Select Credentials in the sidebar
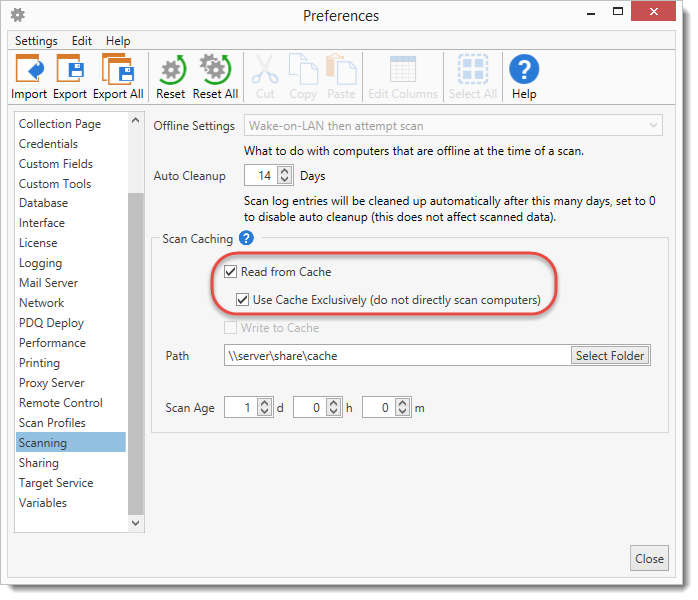 48,144
